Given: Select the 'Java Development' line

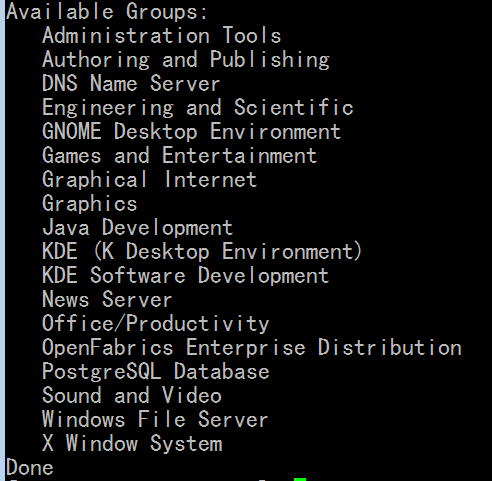Looking at the screenshot, I should pyautogui.click(x=137, y=228).
